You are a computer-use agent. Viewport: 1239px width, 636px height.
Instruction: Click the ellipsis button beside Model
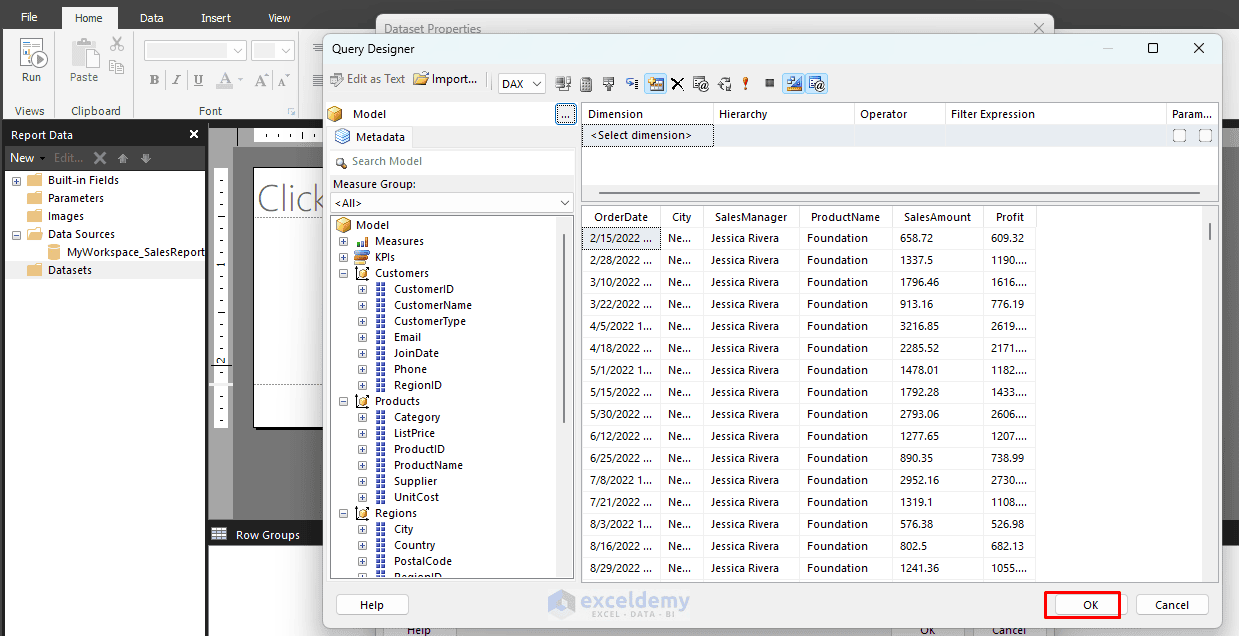(x=566, y=114)
